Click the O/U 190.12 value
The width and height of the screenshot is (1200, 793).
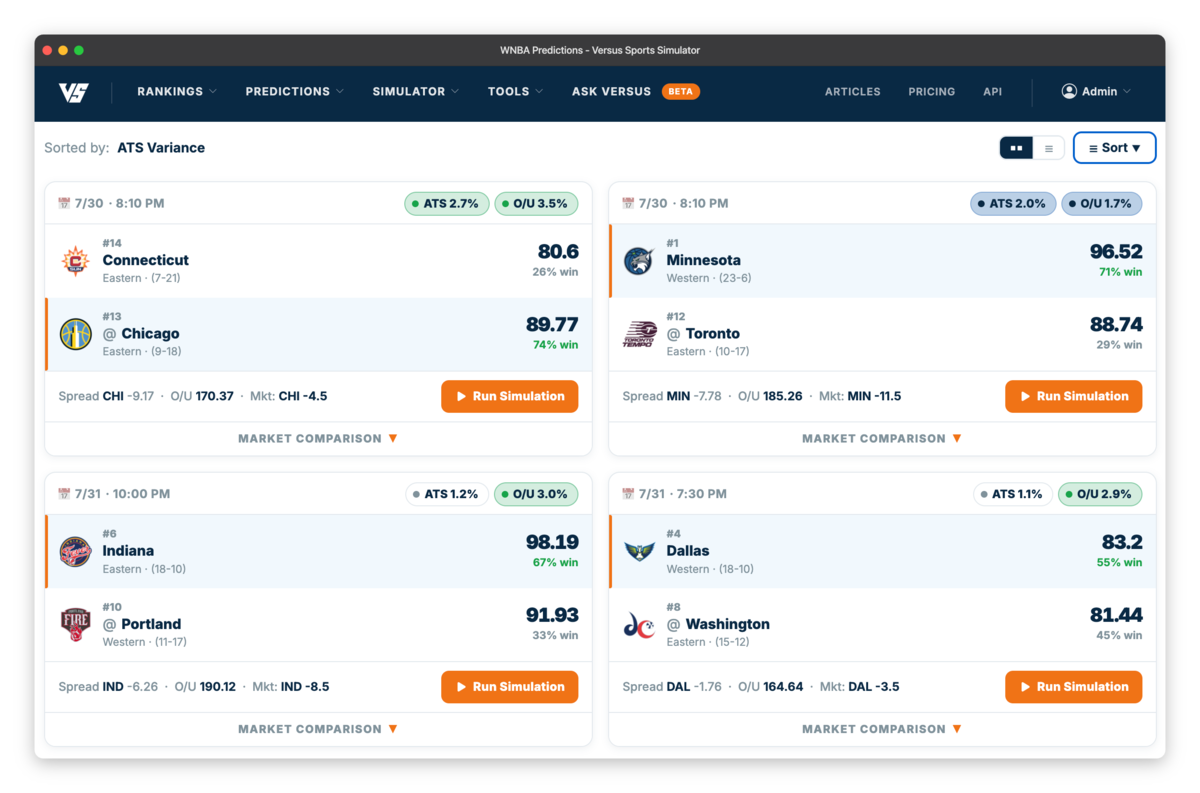click(x=205, y=687)
